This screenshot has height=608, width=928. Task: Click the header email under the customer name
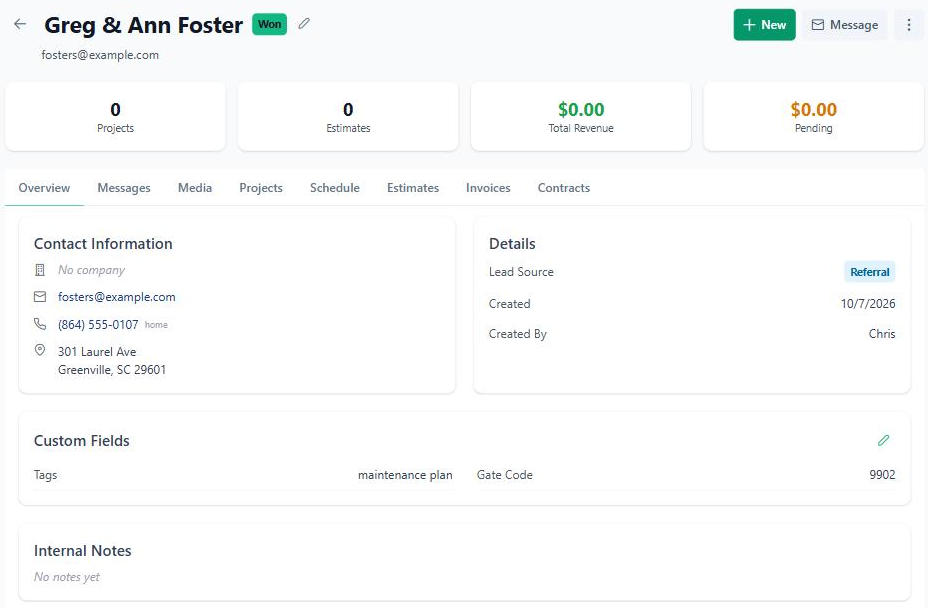coord(100,55)
